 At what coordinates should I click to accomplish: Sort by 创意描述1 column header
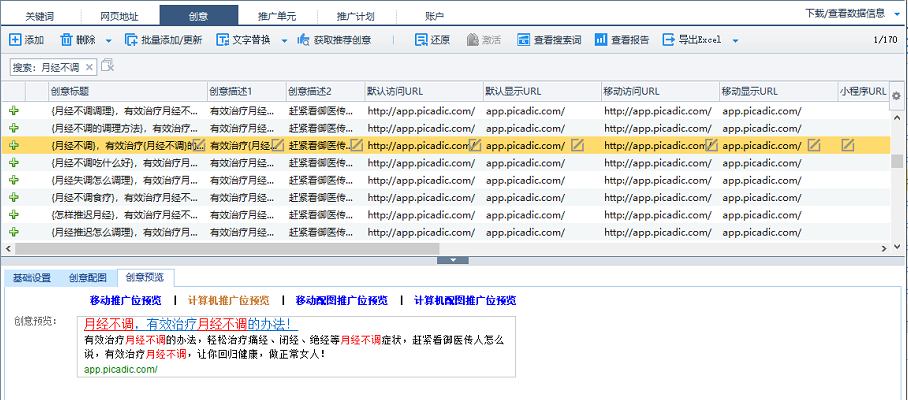(x=247, y=91)
